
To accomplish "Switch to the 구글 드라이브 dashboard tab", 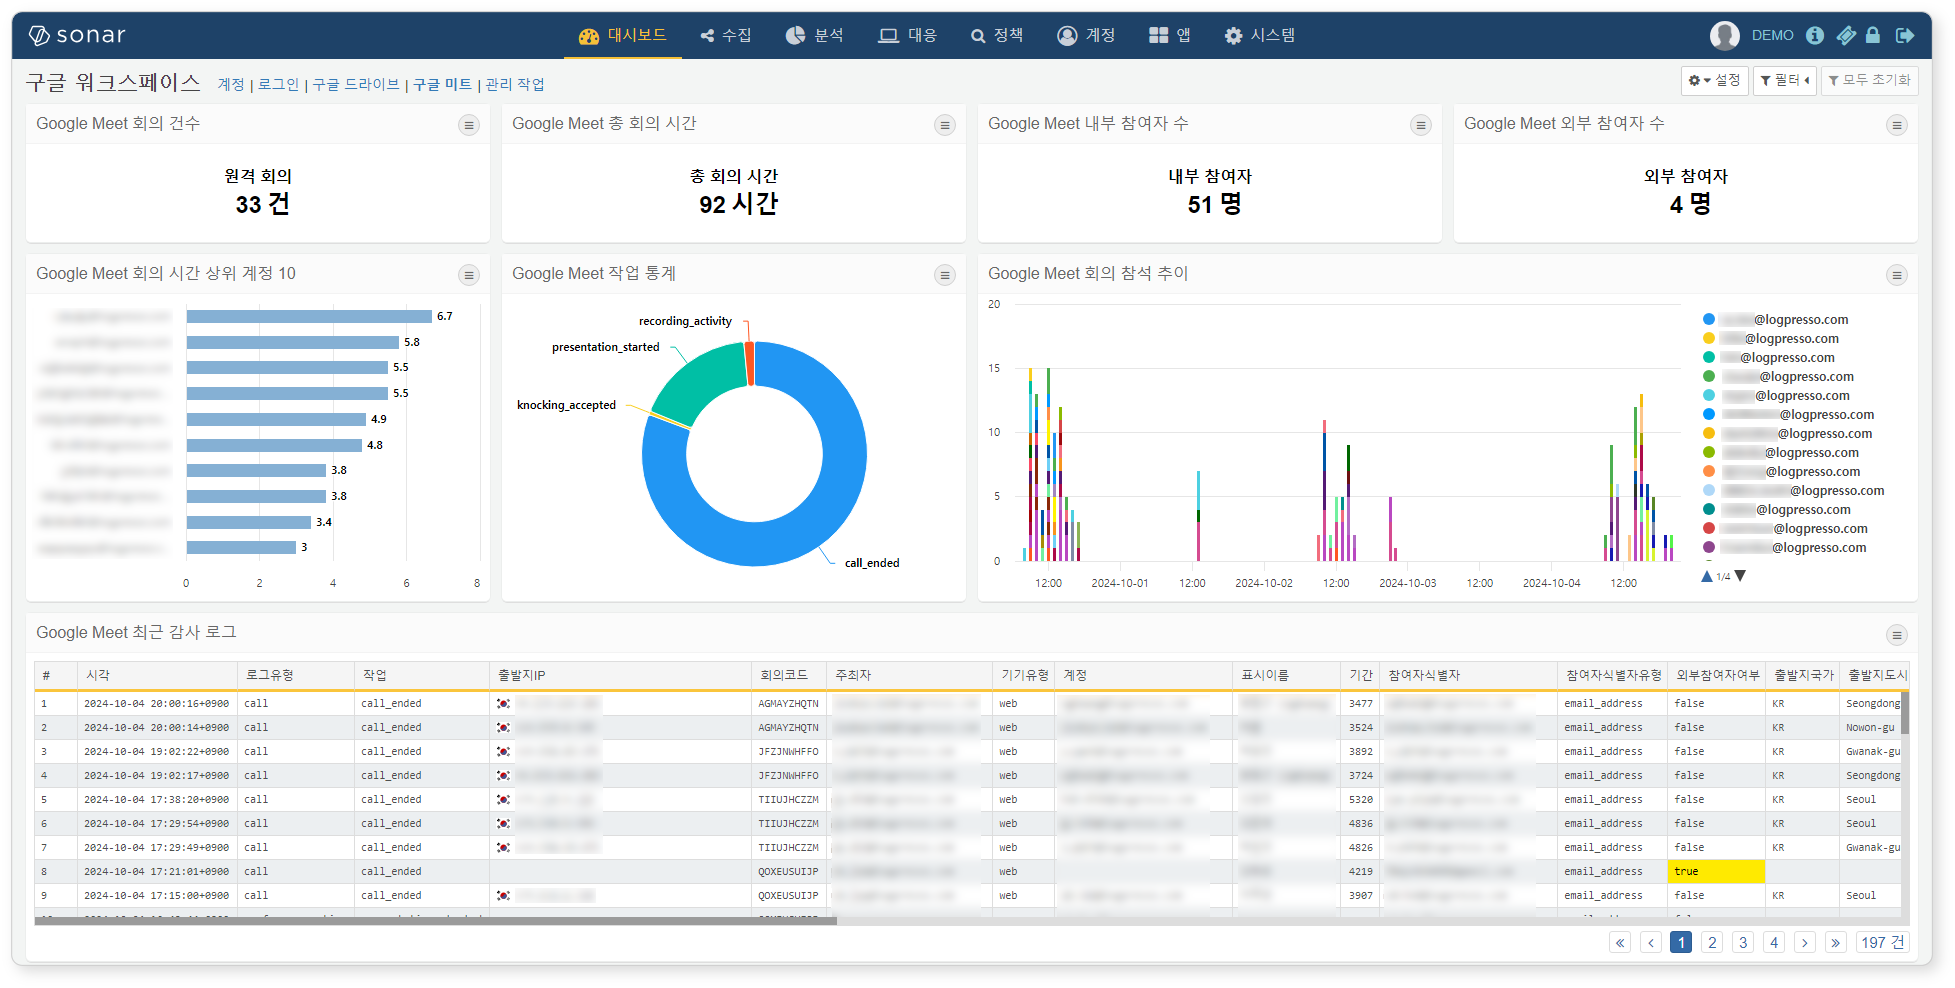I will (x=356, y=84).
